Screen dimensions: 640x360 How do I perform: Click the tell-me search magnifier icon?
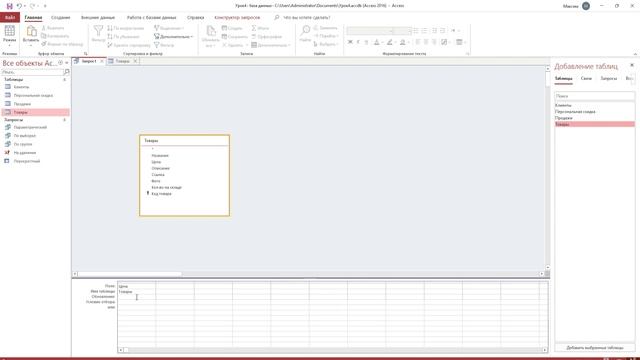pyautogui.click(x=277, y=18)
